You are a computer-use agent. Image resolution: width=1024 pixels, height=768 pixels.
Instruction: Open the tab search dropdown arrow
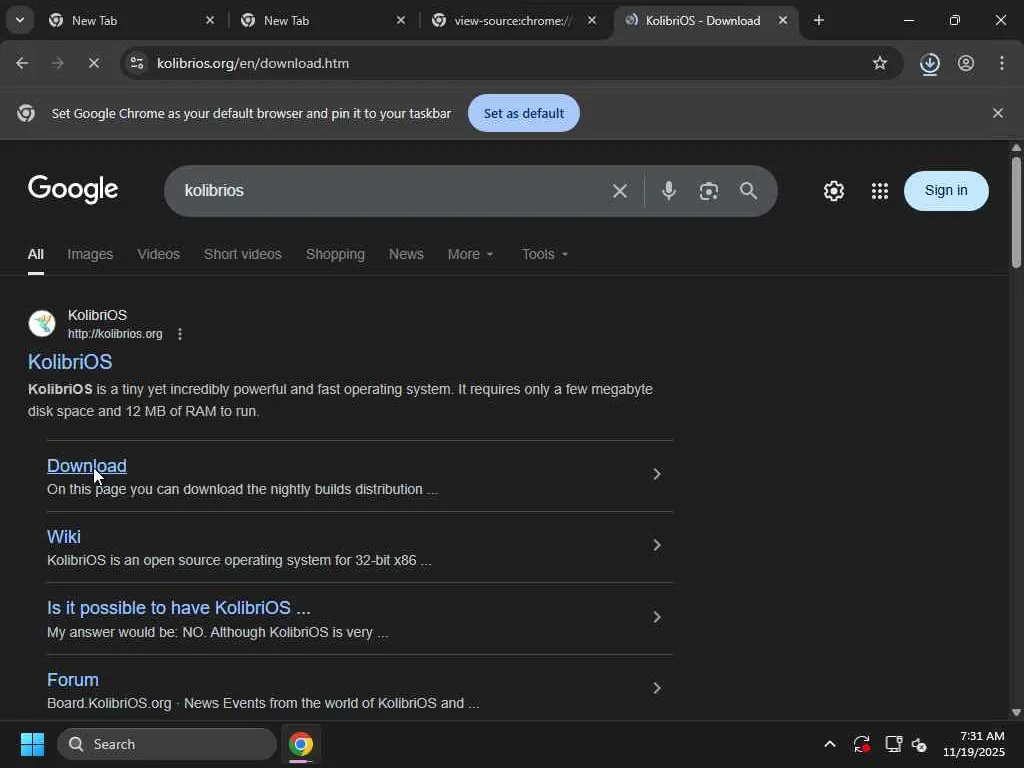(20, 20)
